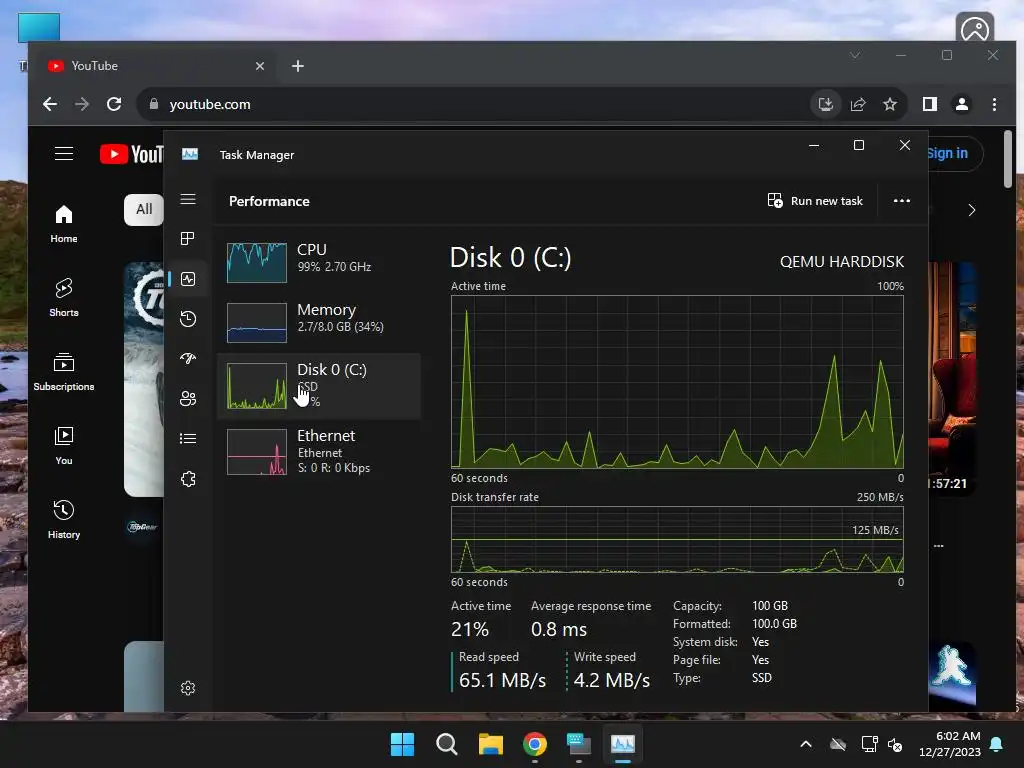Open Windows taskbar Search
The width and height of the screenshot is (1024, 768).
[x=447, y=744]
